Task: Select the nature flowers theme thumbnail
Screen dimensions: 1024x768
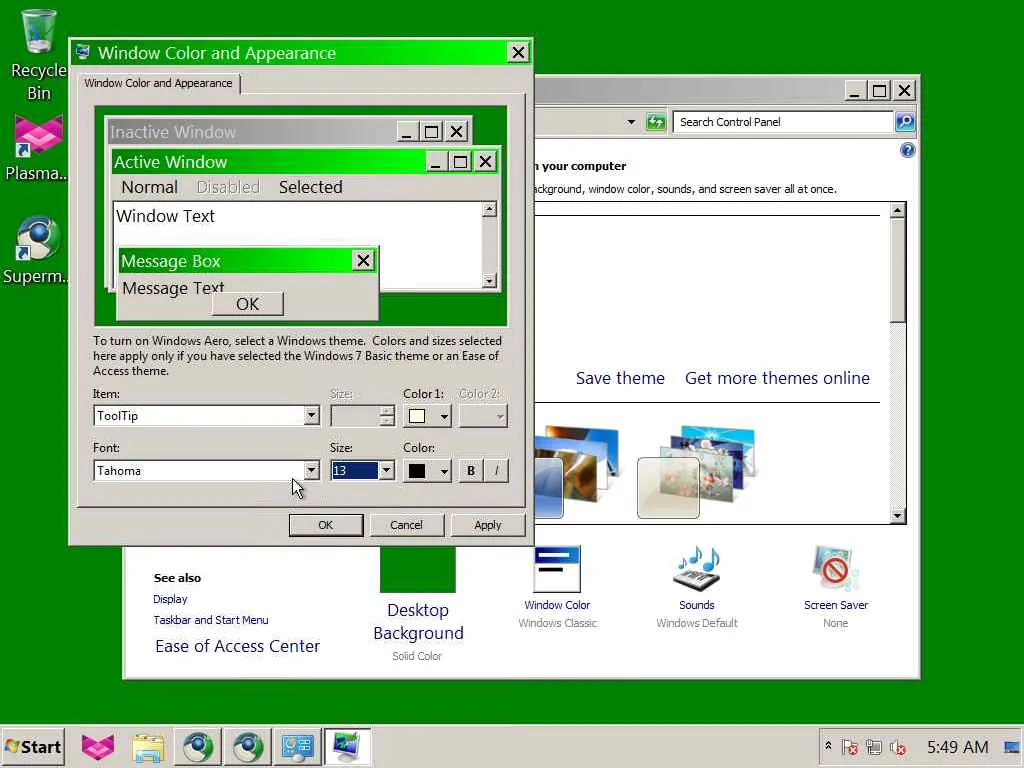Action: [696, 472]
